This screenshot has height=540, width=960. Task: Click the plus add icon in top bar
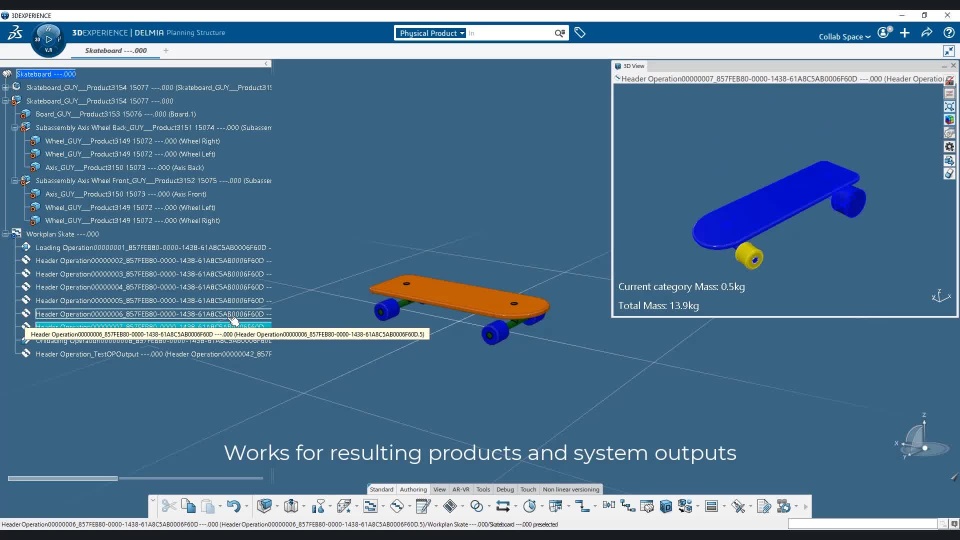(x=905, y=33)
